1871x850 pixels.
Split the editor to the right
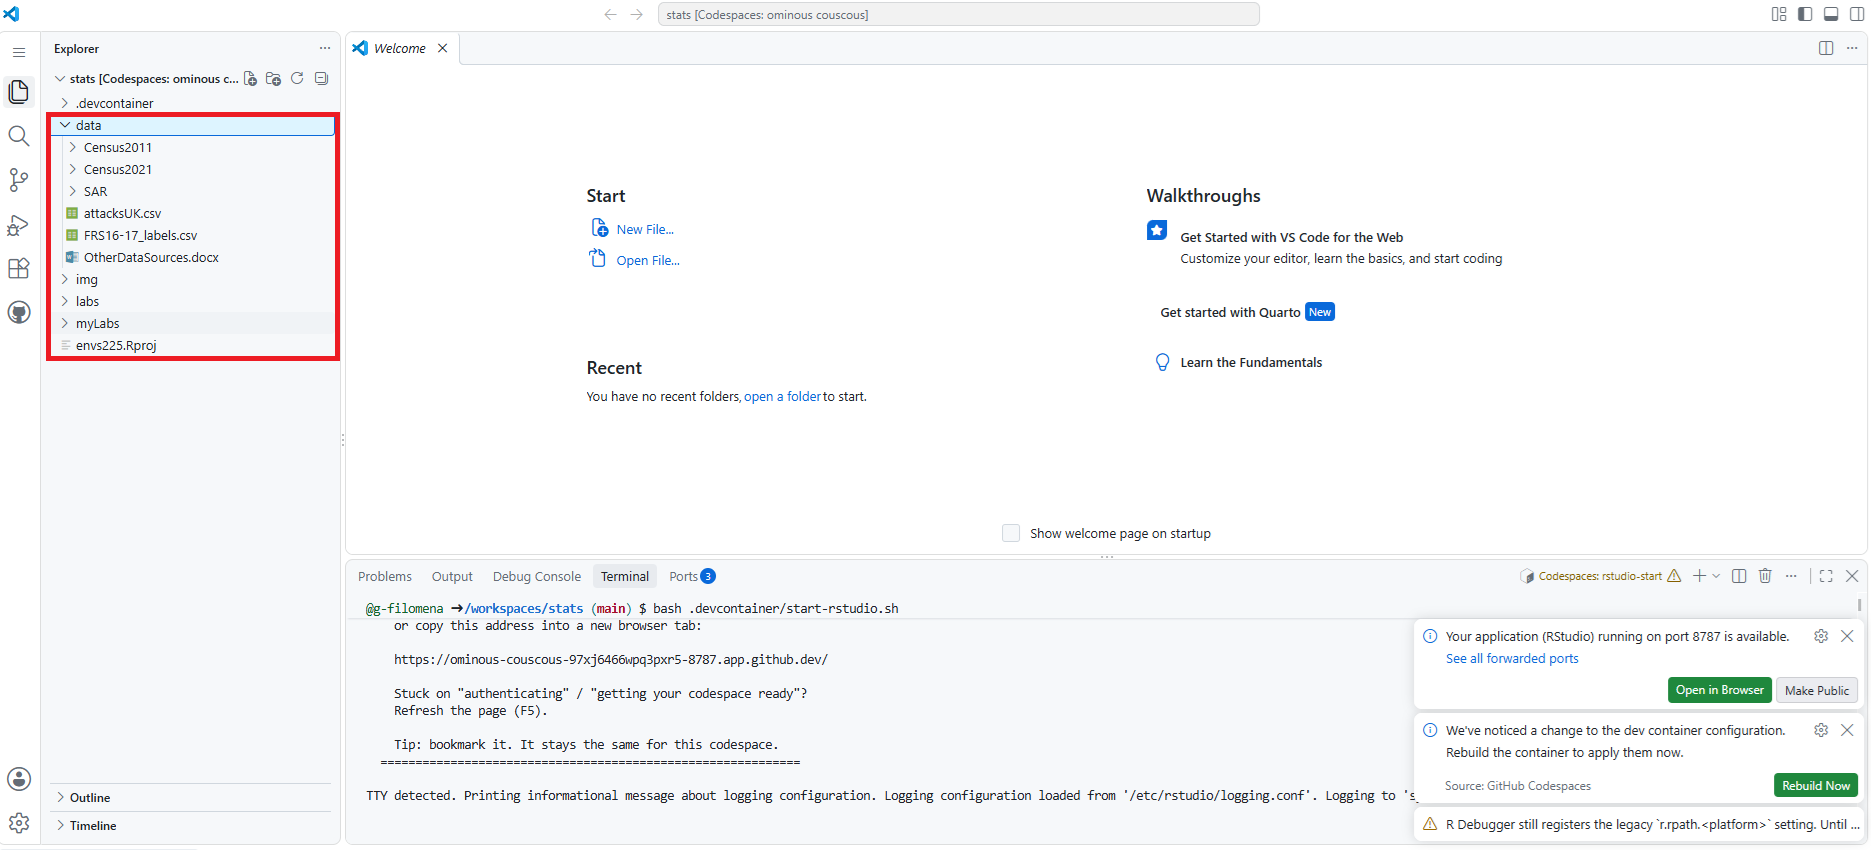[1826, 48]
